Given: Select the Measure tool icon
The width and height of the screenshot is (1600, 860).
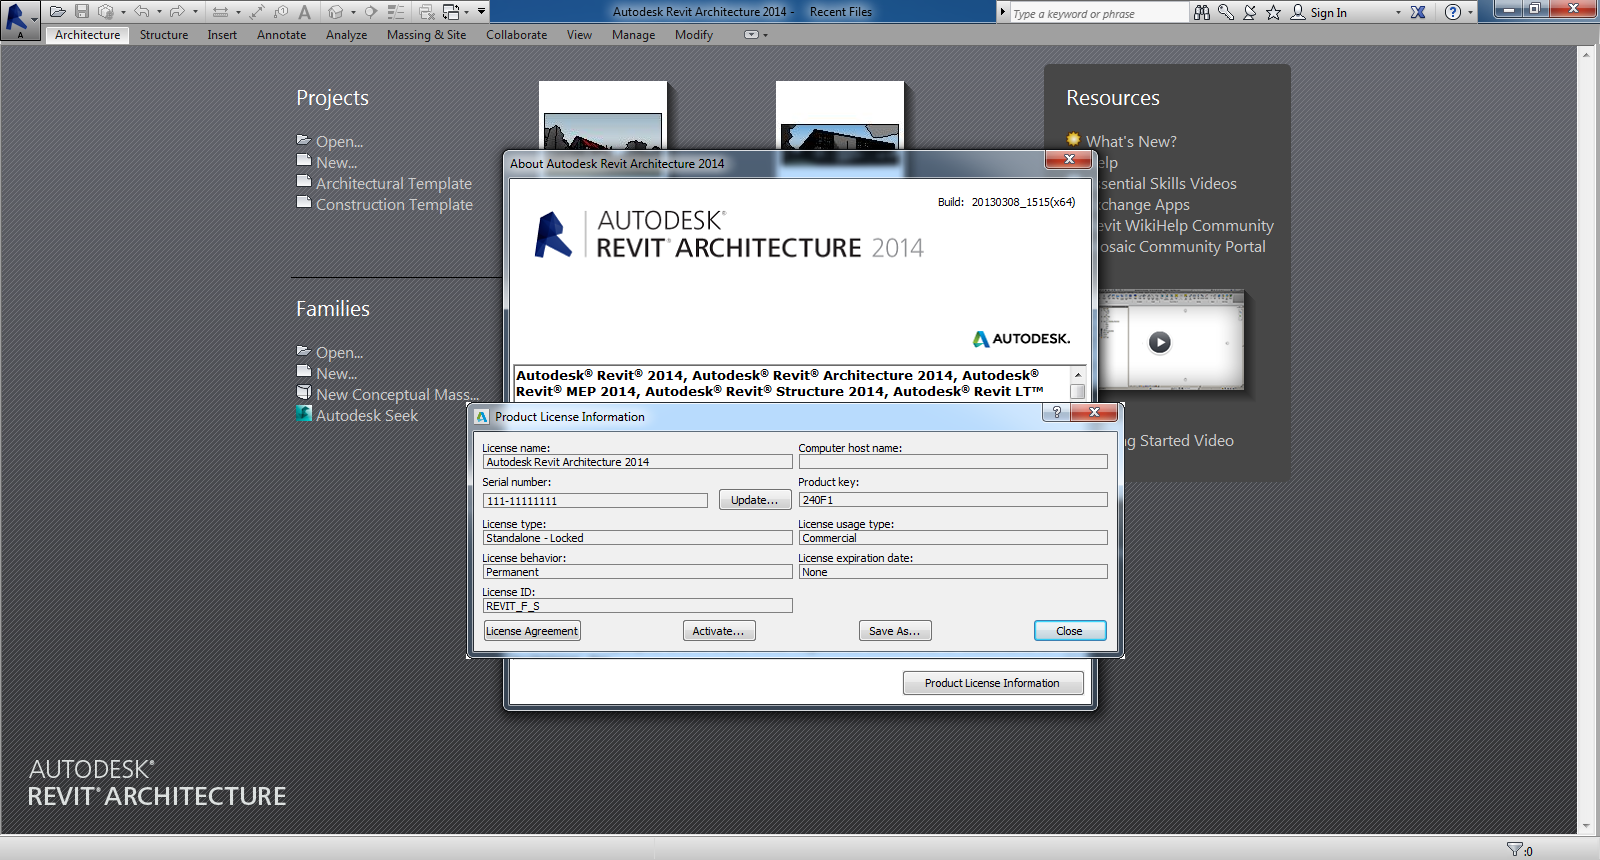Looking at the screenshot, I should coord(220,12).
